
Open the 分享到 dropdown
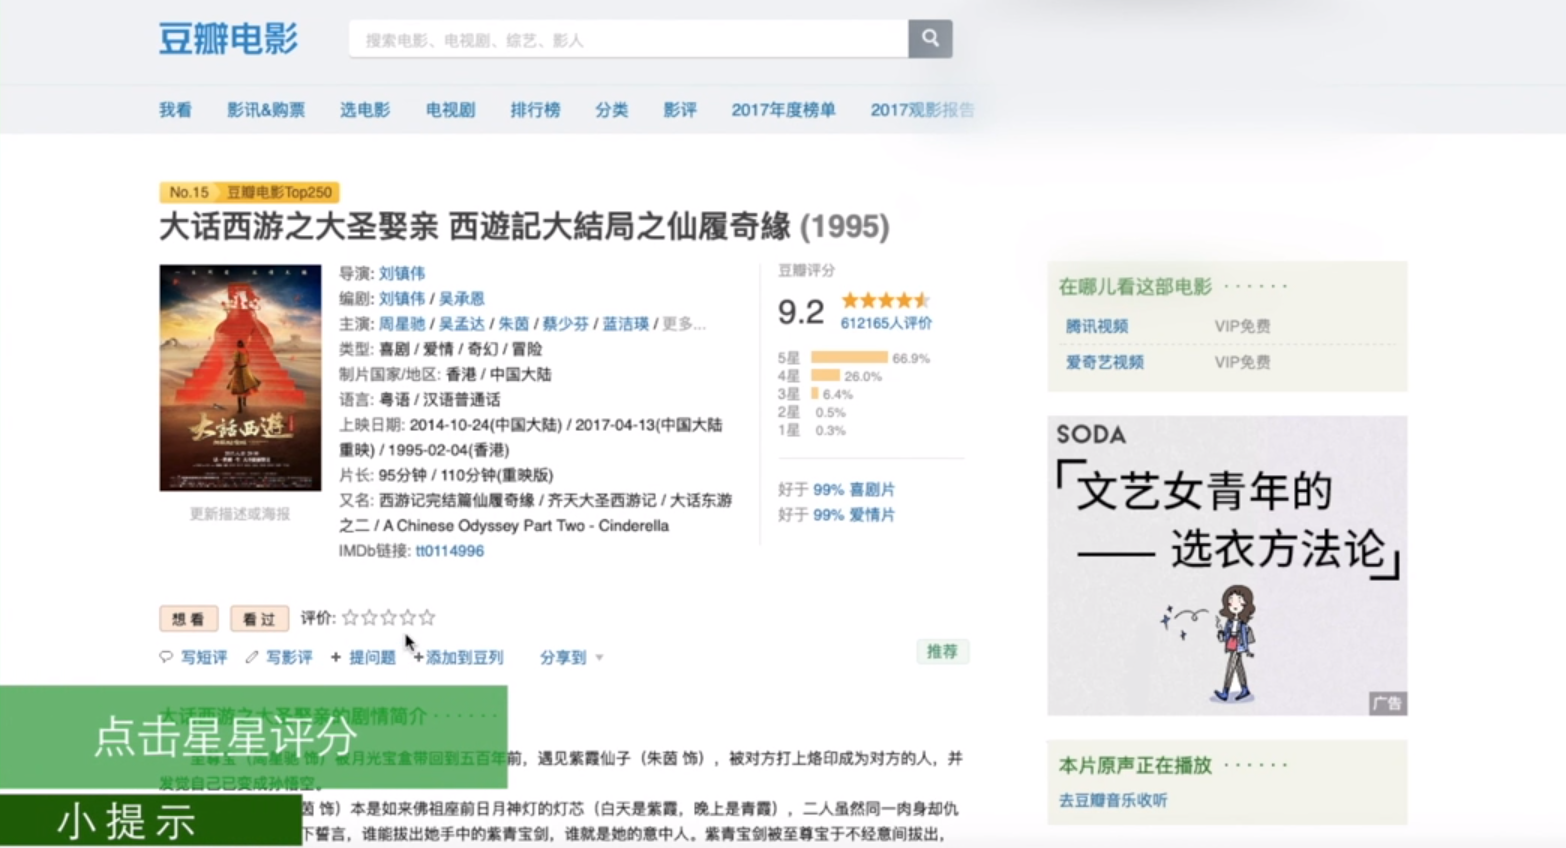tap(571, 658)
